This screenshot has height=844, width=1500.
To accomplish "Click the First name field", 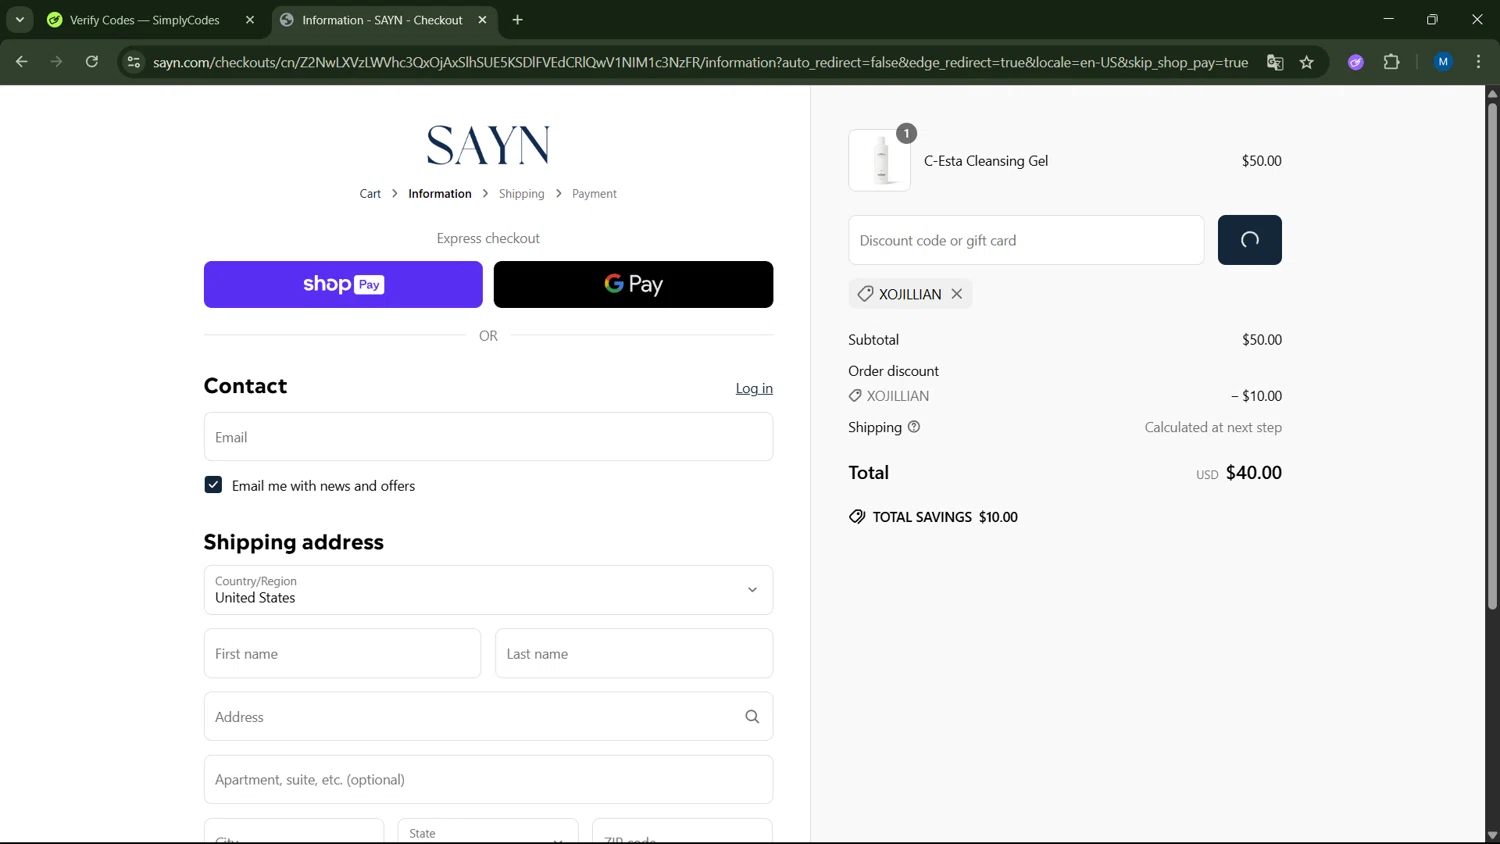I will click(342, 654).
